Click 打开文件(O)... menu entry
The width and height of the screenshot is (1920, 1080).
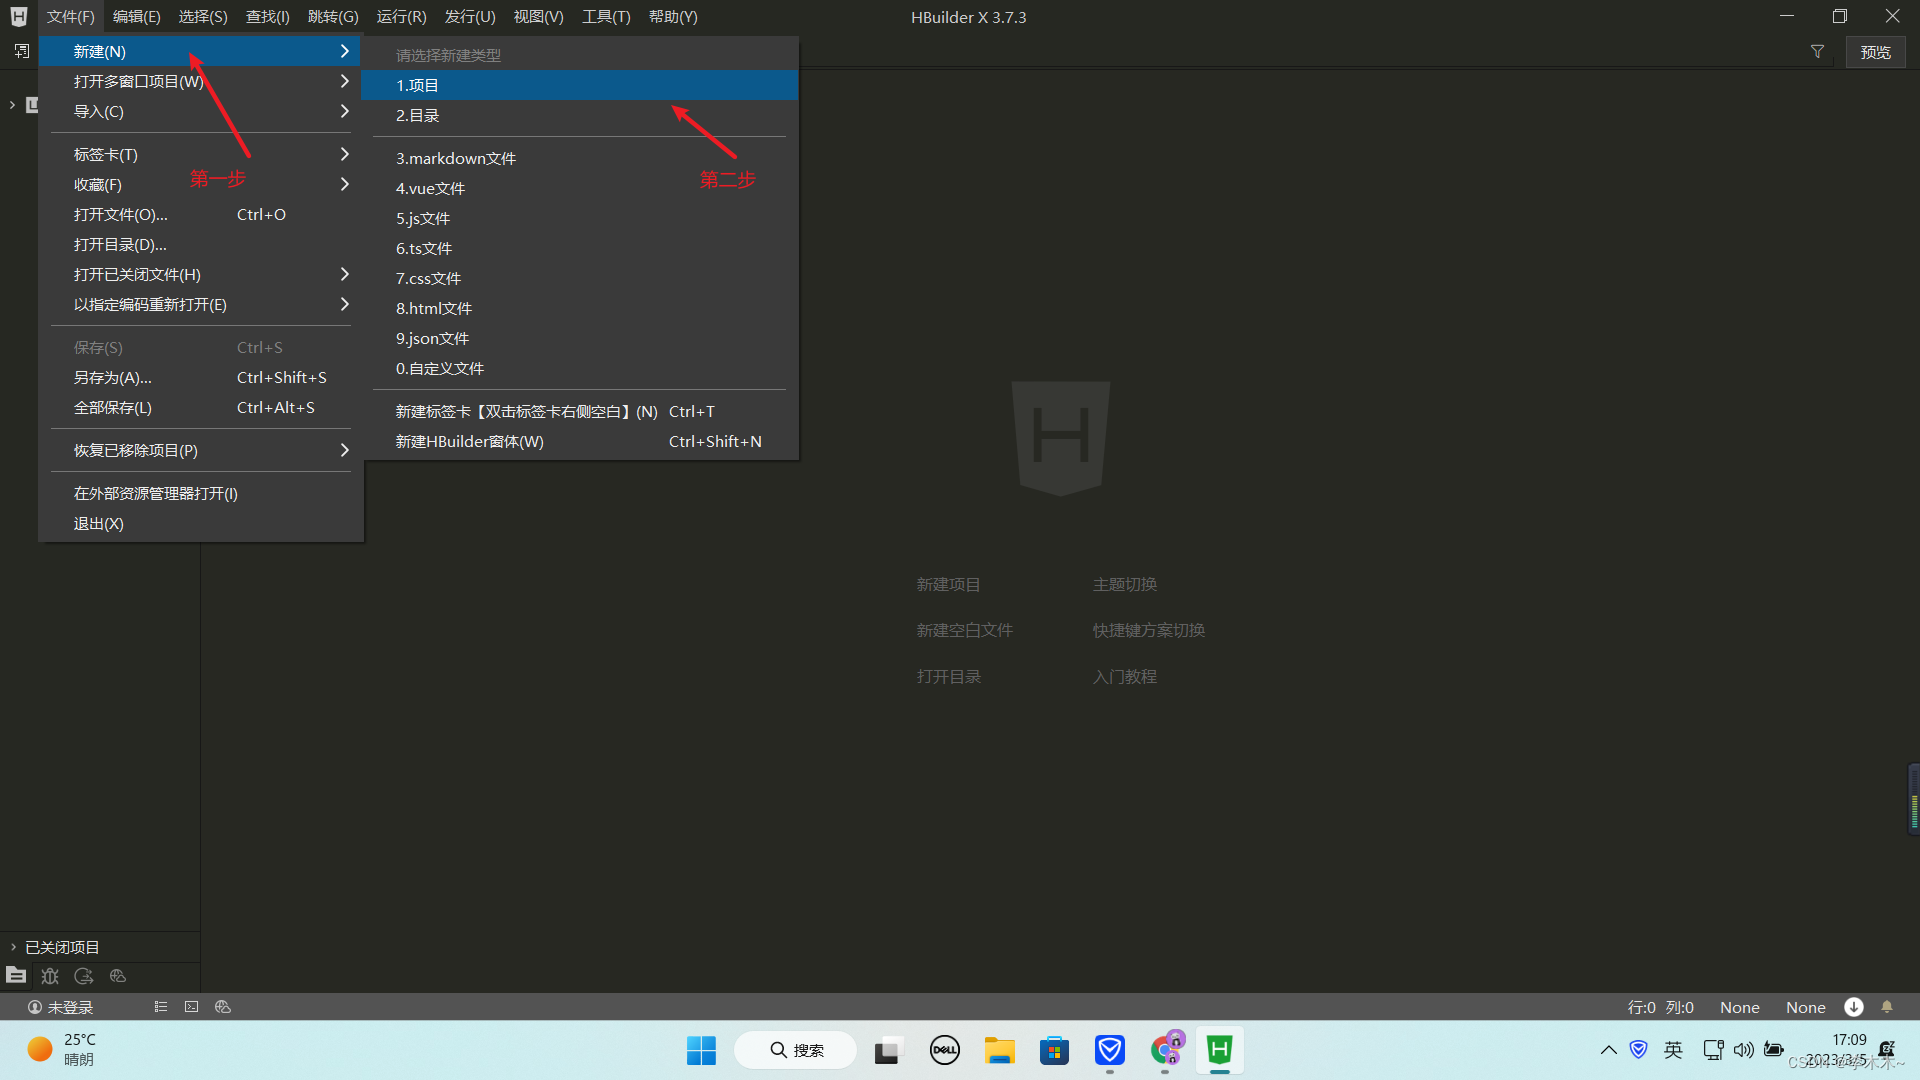(x=201, y=214)
